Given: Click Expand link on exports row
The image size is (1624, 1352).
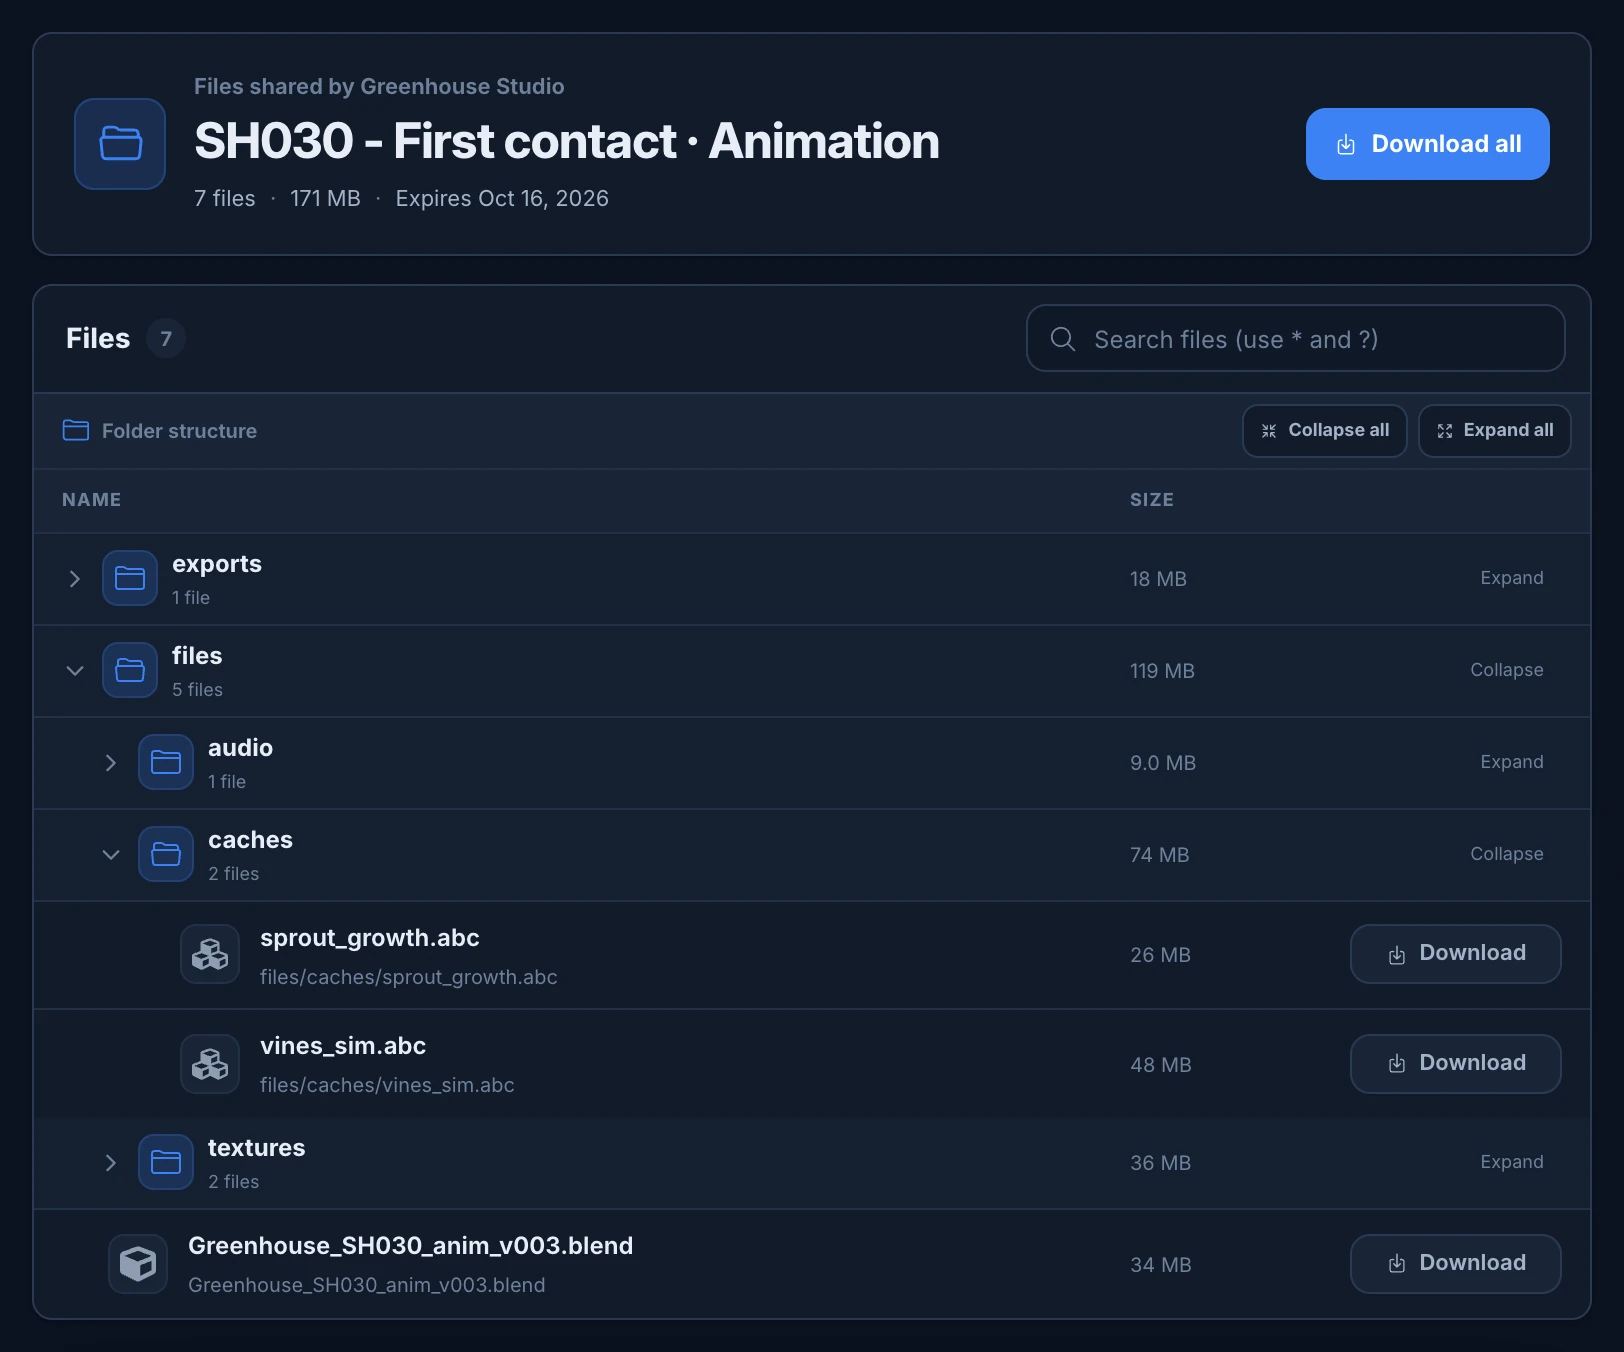Looking at the screenshot, I should [x=1511, y=578].
